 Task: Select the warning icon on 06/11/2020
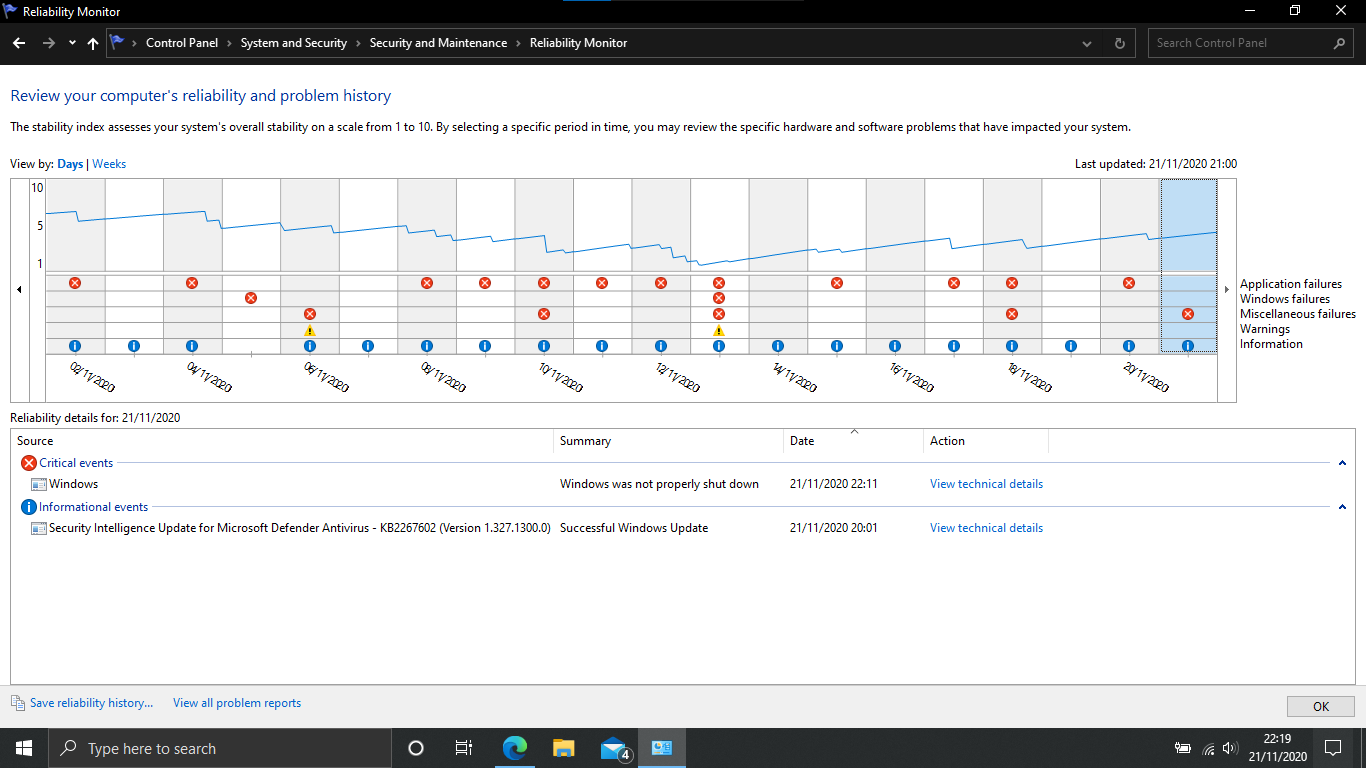pos(310,330)
